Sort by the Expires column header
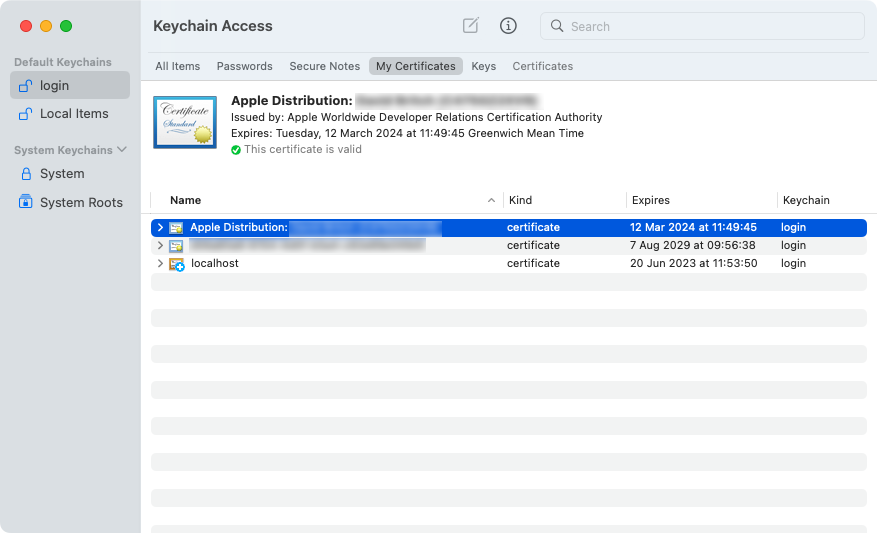 (650, 200)
